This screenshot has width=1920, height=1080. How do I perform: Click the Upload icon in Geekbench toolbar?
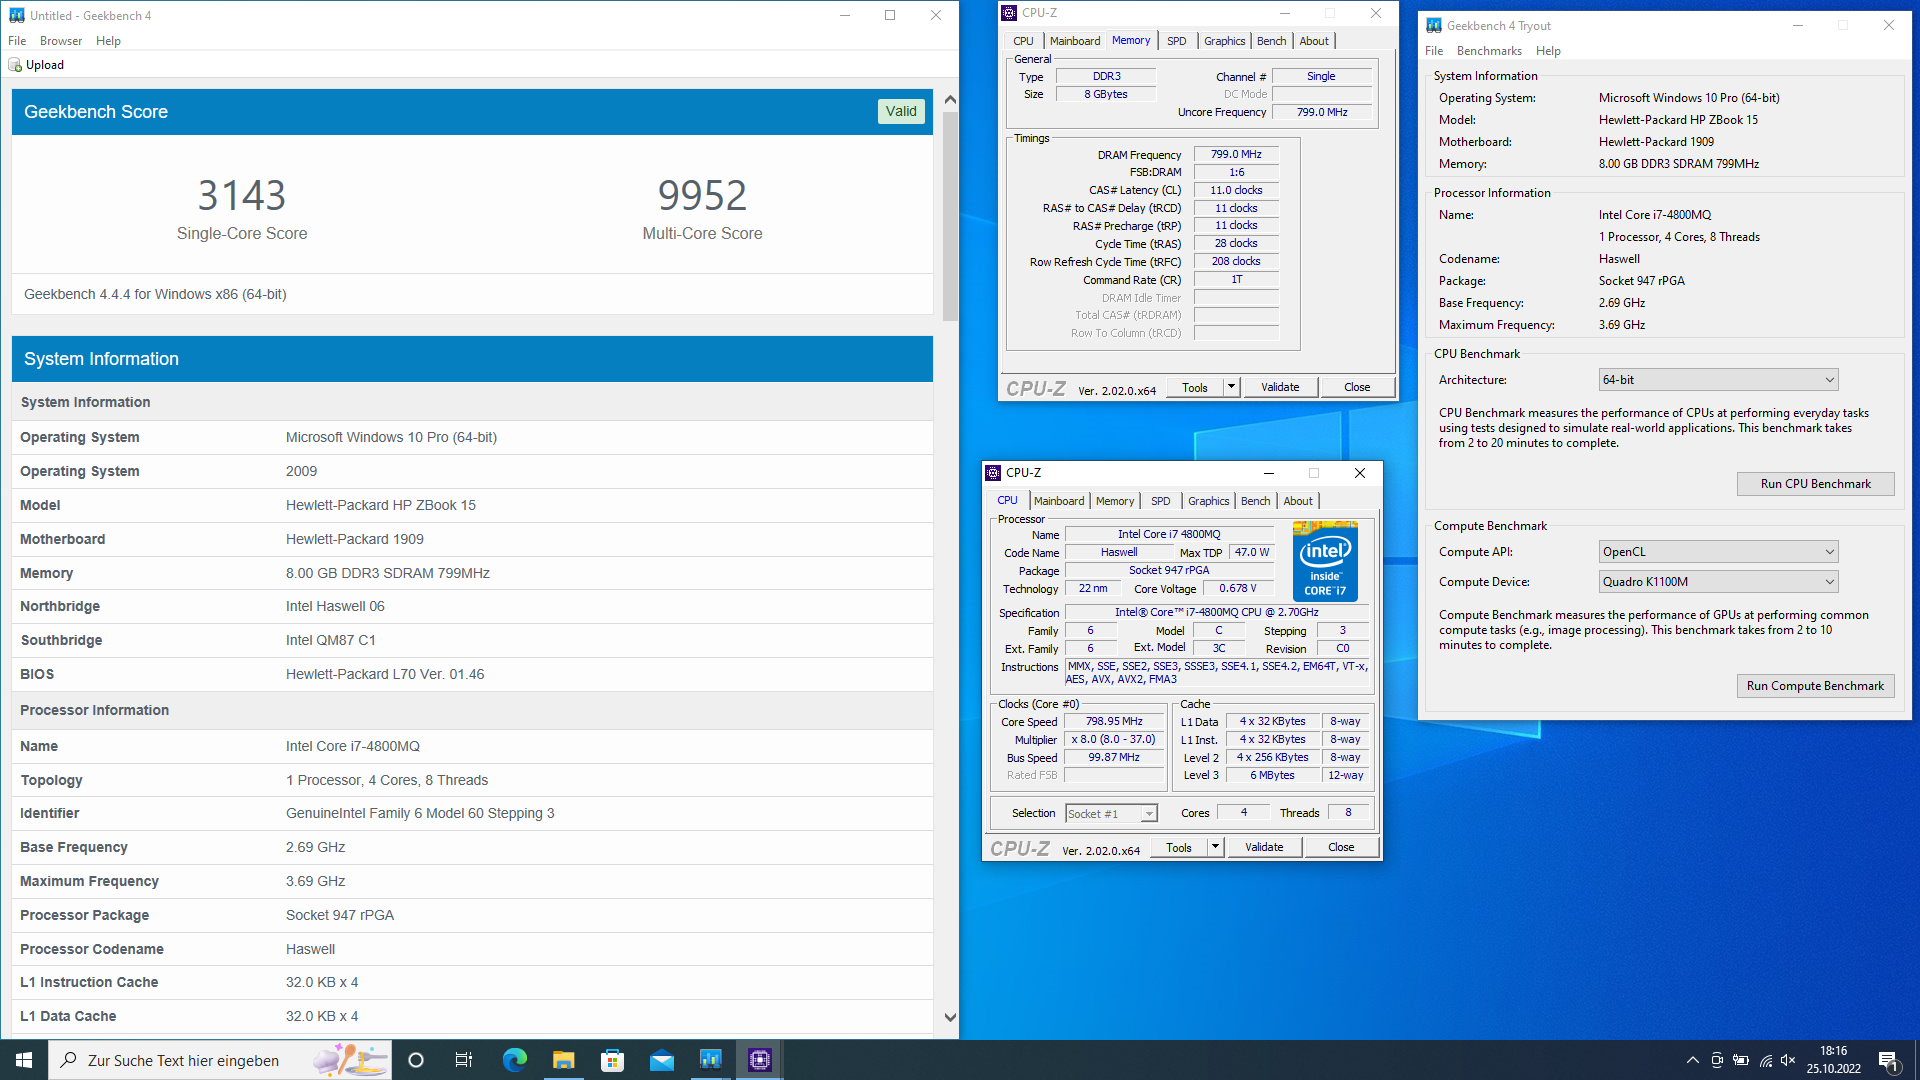pos(15,65)
